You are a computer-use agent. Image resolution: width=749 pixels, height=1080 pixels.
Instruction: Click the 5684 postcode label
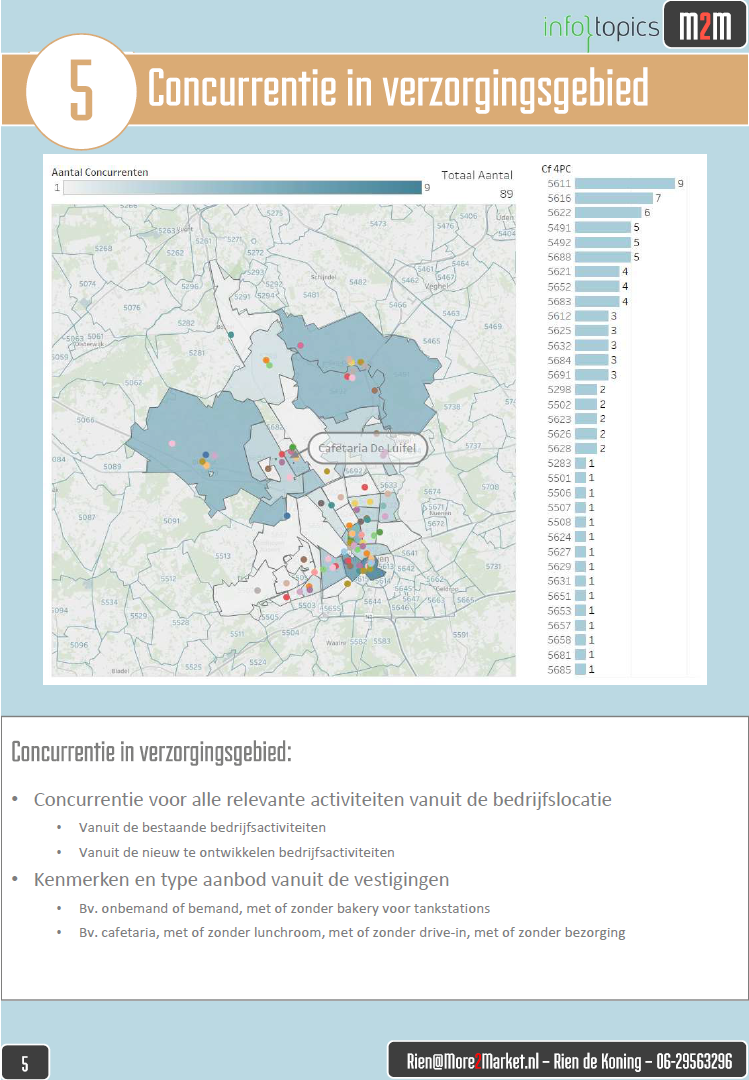pos(559,360)
